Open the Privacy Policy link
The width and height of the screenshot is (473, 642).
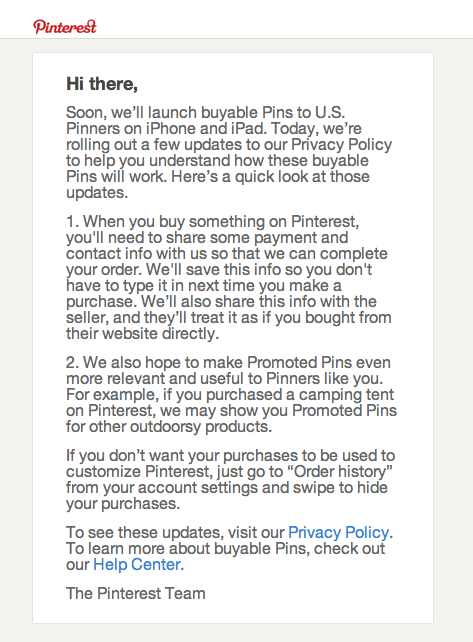338,532
